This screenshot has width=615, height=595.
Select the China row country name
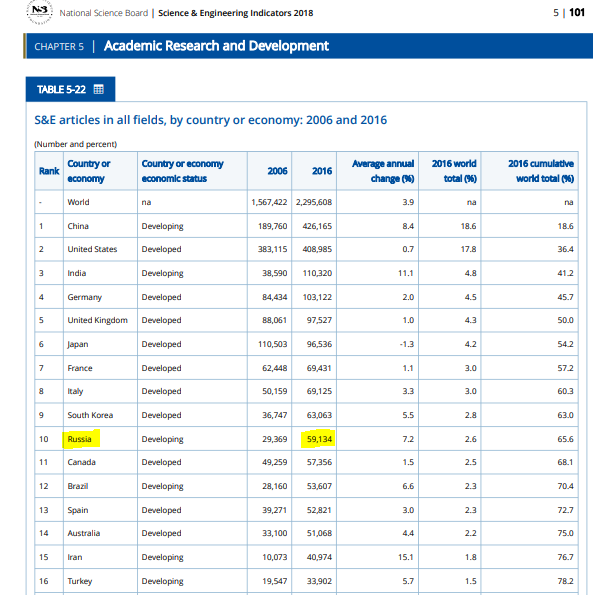tap(78, 226)
